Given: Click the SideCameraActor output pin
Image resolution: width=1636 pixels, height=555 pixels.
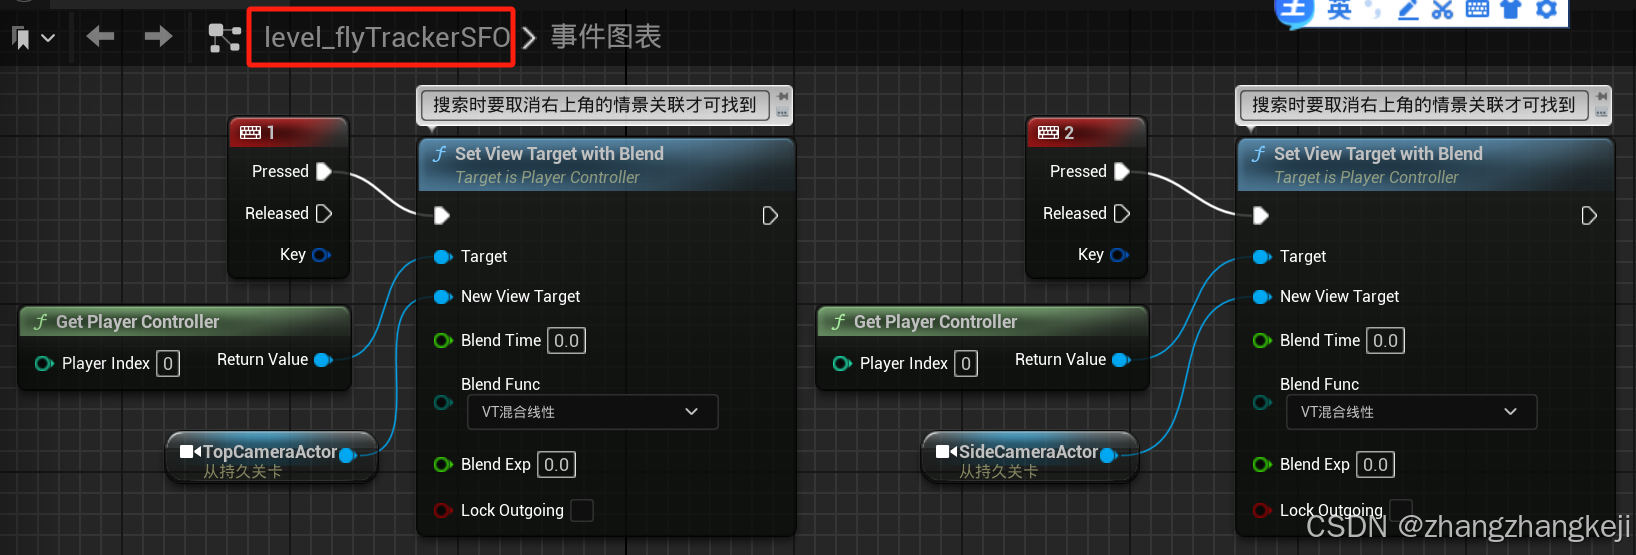Looking at the screenshot, I should coord(1108,455).
